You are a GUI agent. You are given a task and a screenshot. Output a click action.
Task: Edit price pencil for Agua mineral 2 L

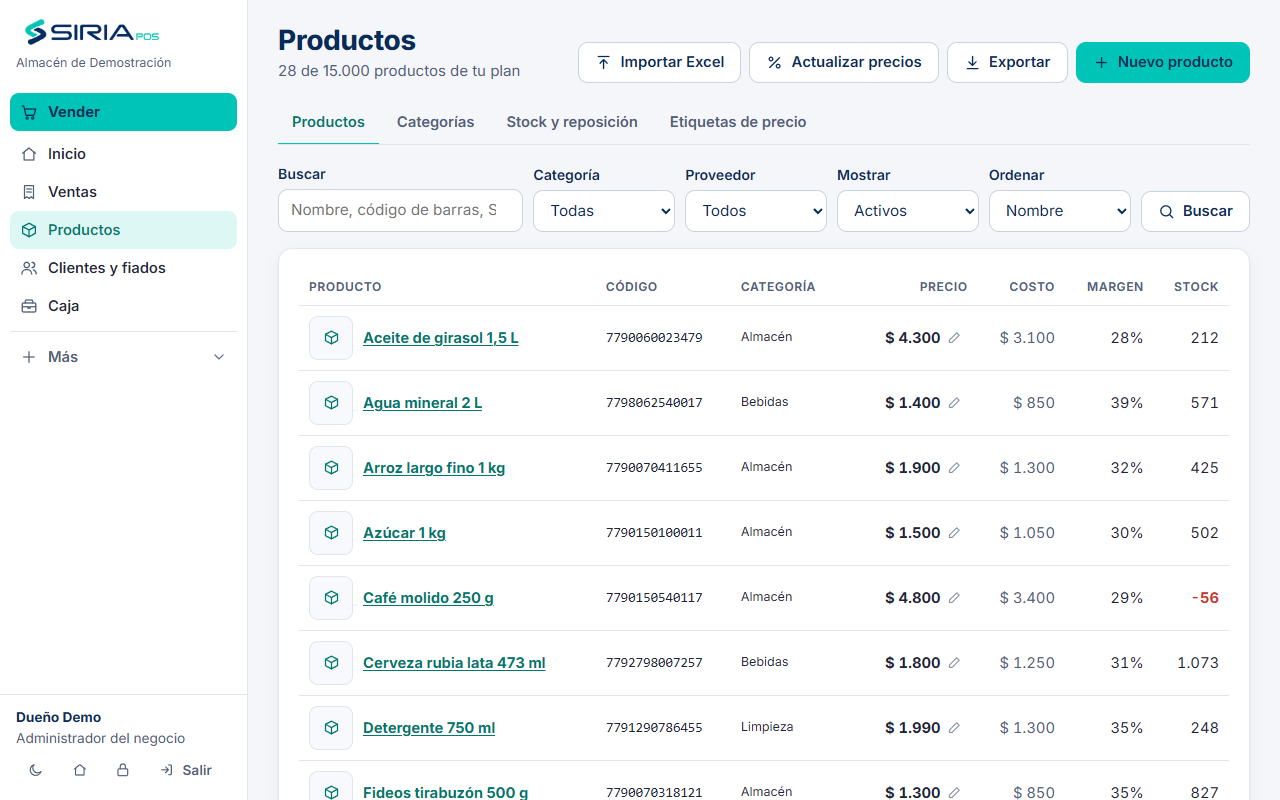(954, 403)
